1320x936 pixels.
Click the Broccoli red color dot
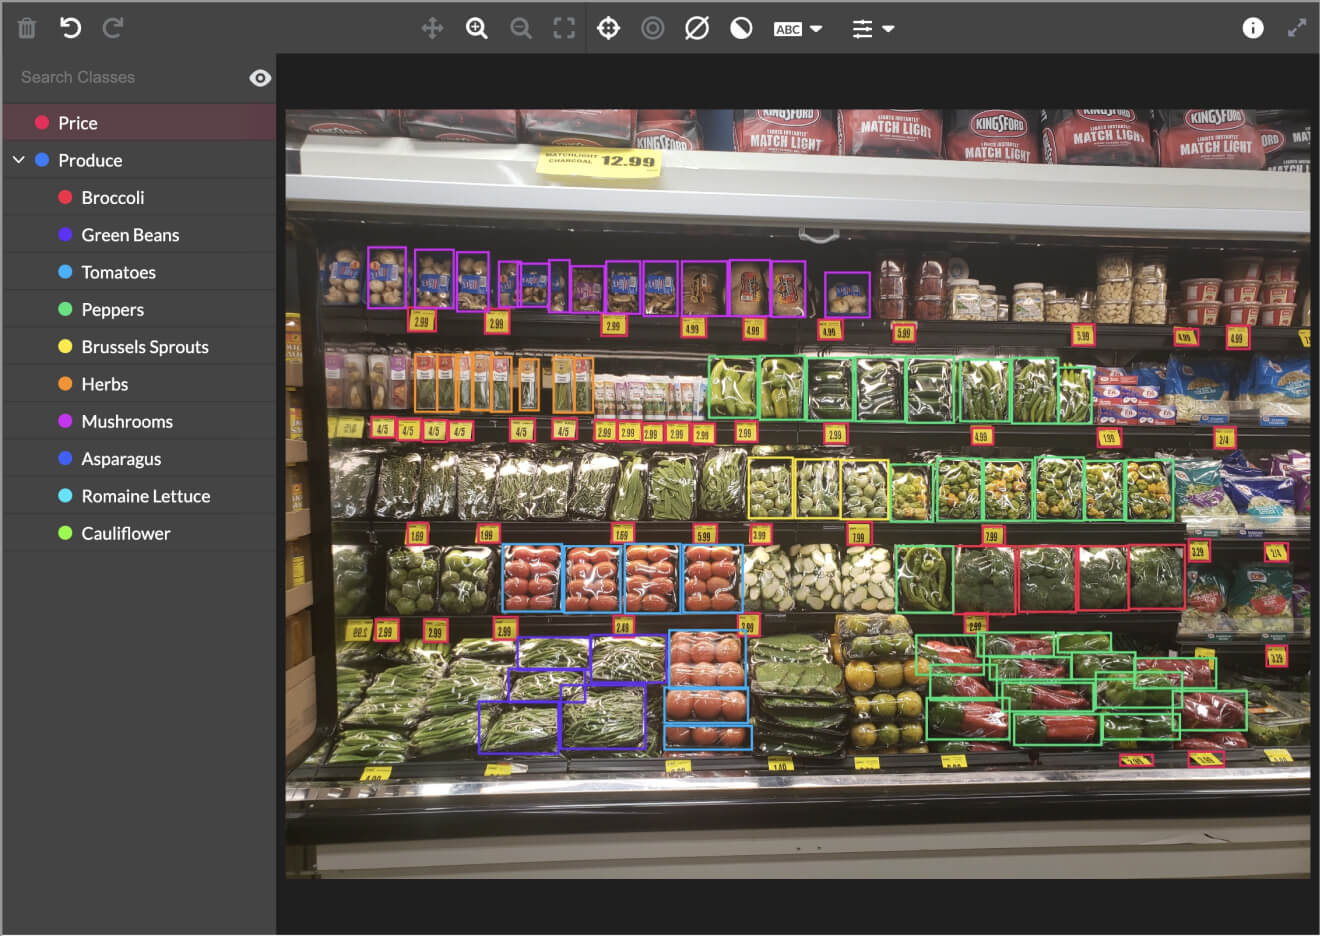tap(65, 198)
